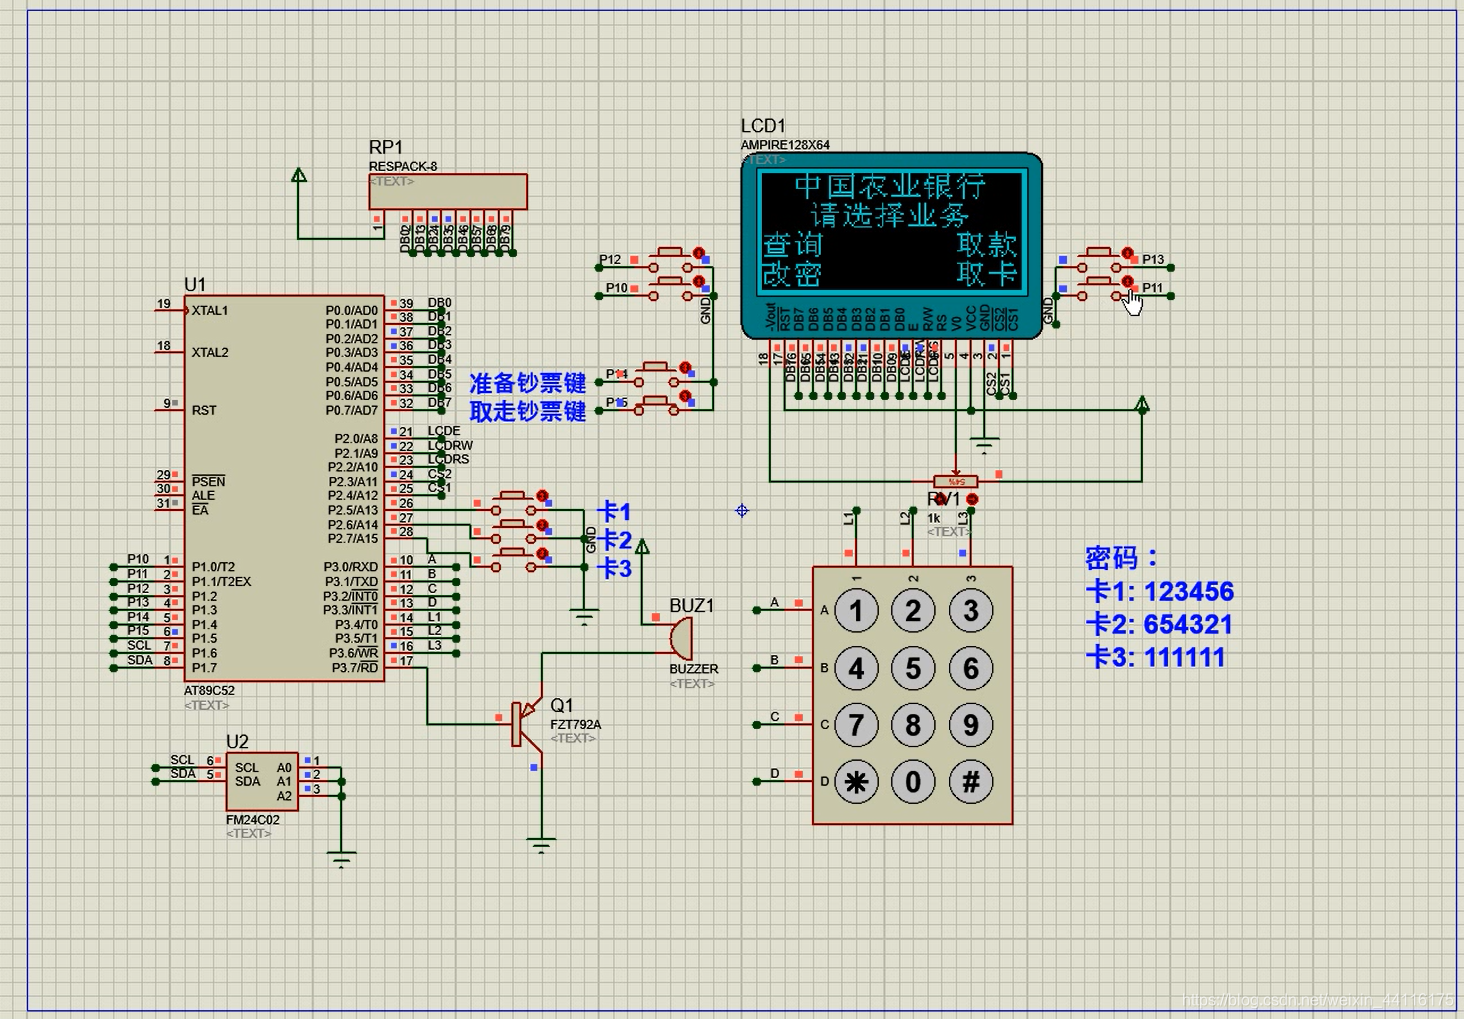Select the FM24C02 EEPROM chip U2
Viewport: 1464px width, 1019px height.
pyautogui.click(x=262, y=781)
